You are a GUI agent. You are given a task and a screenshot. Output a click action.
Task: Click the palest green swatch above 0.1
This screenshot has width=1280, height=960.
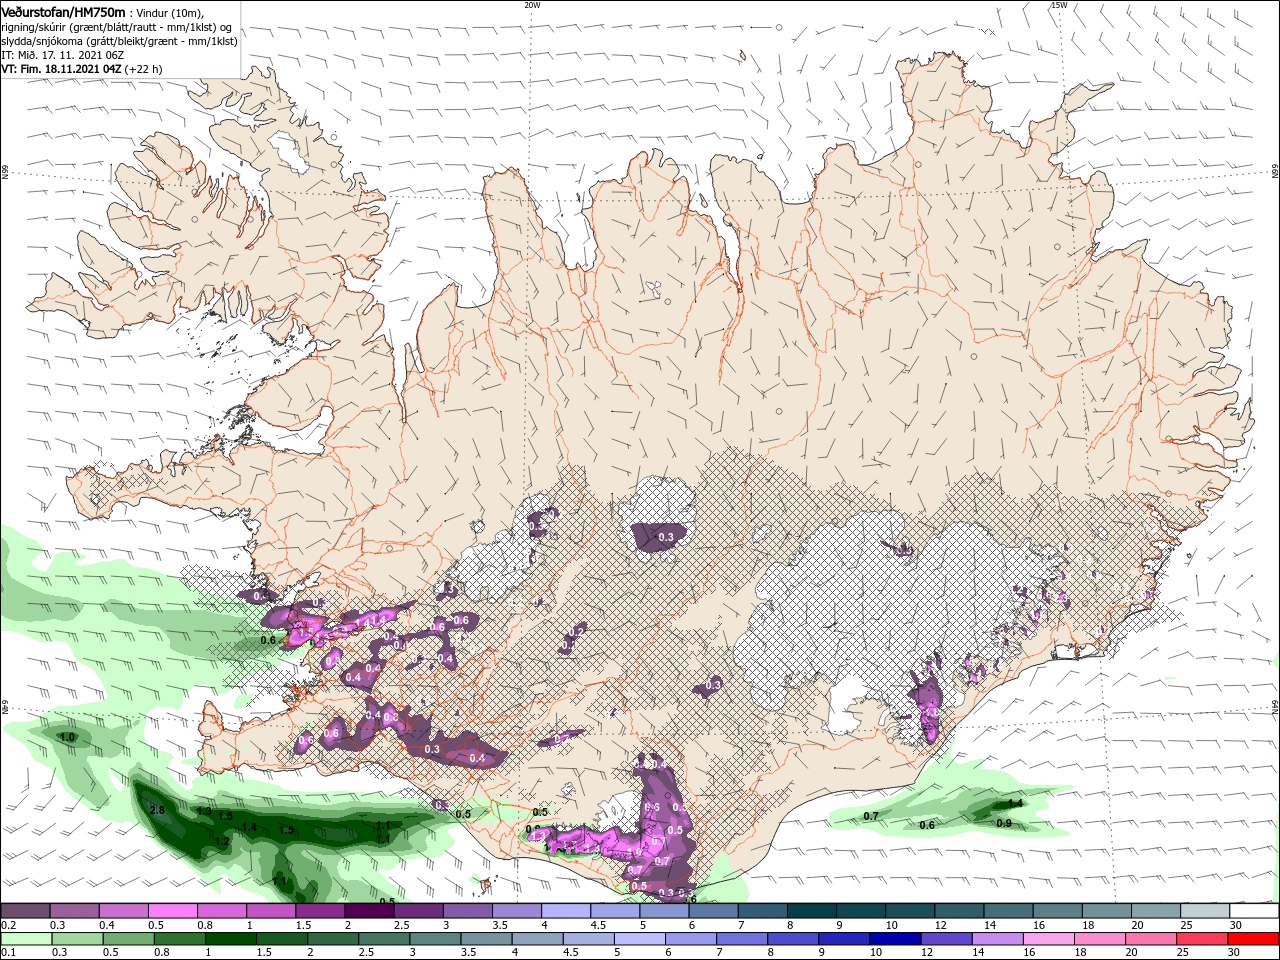24,939
